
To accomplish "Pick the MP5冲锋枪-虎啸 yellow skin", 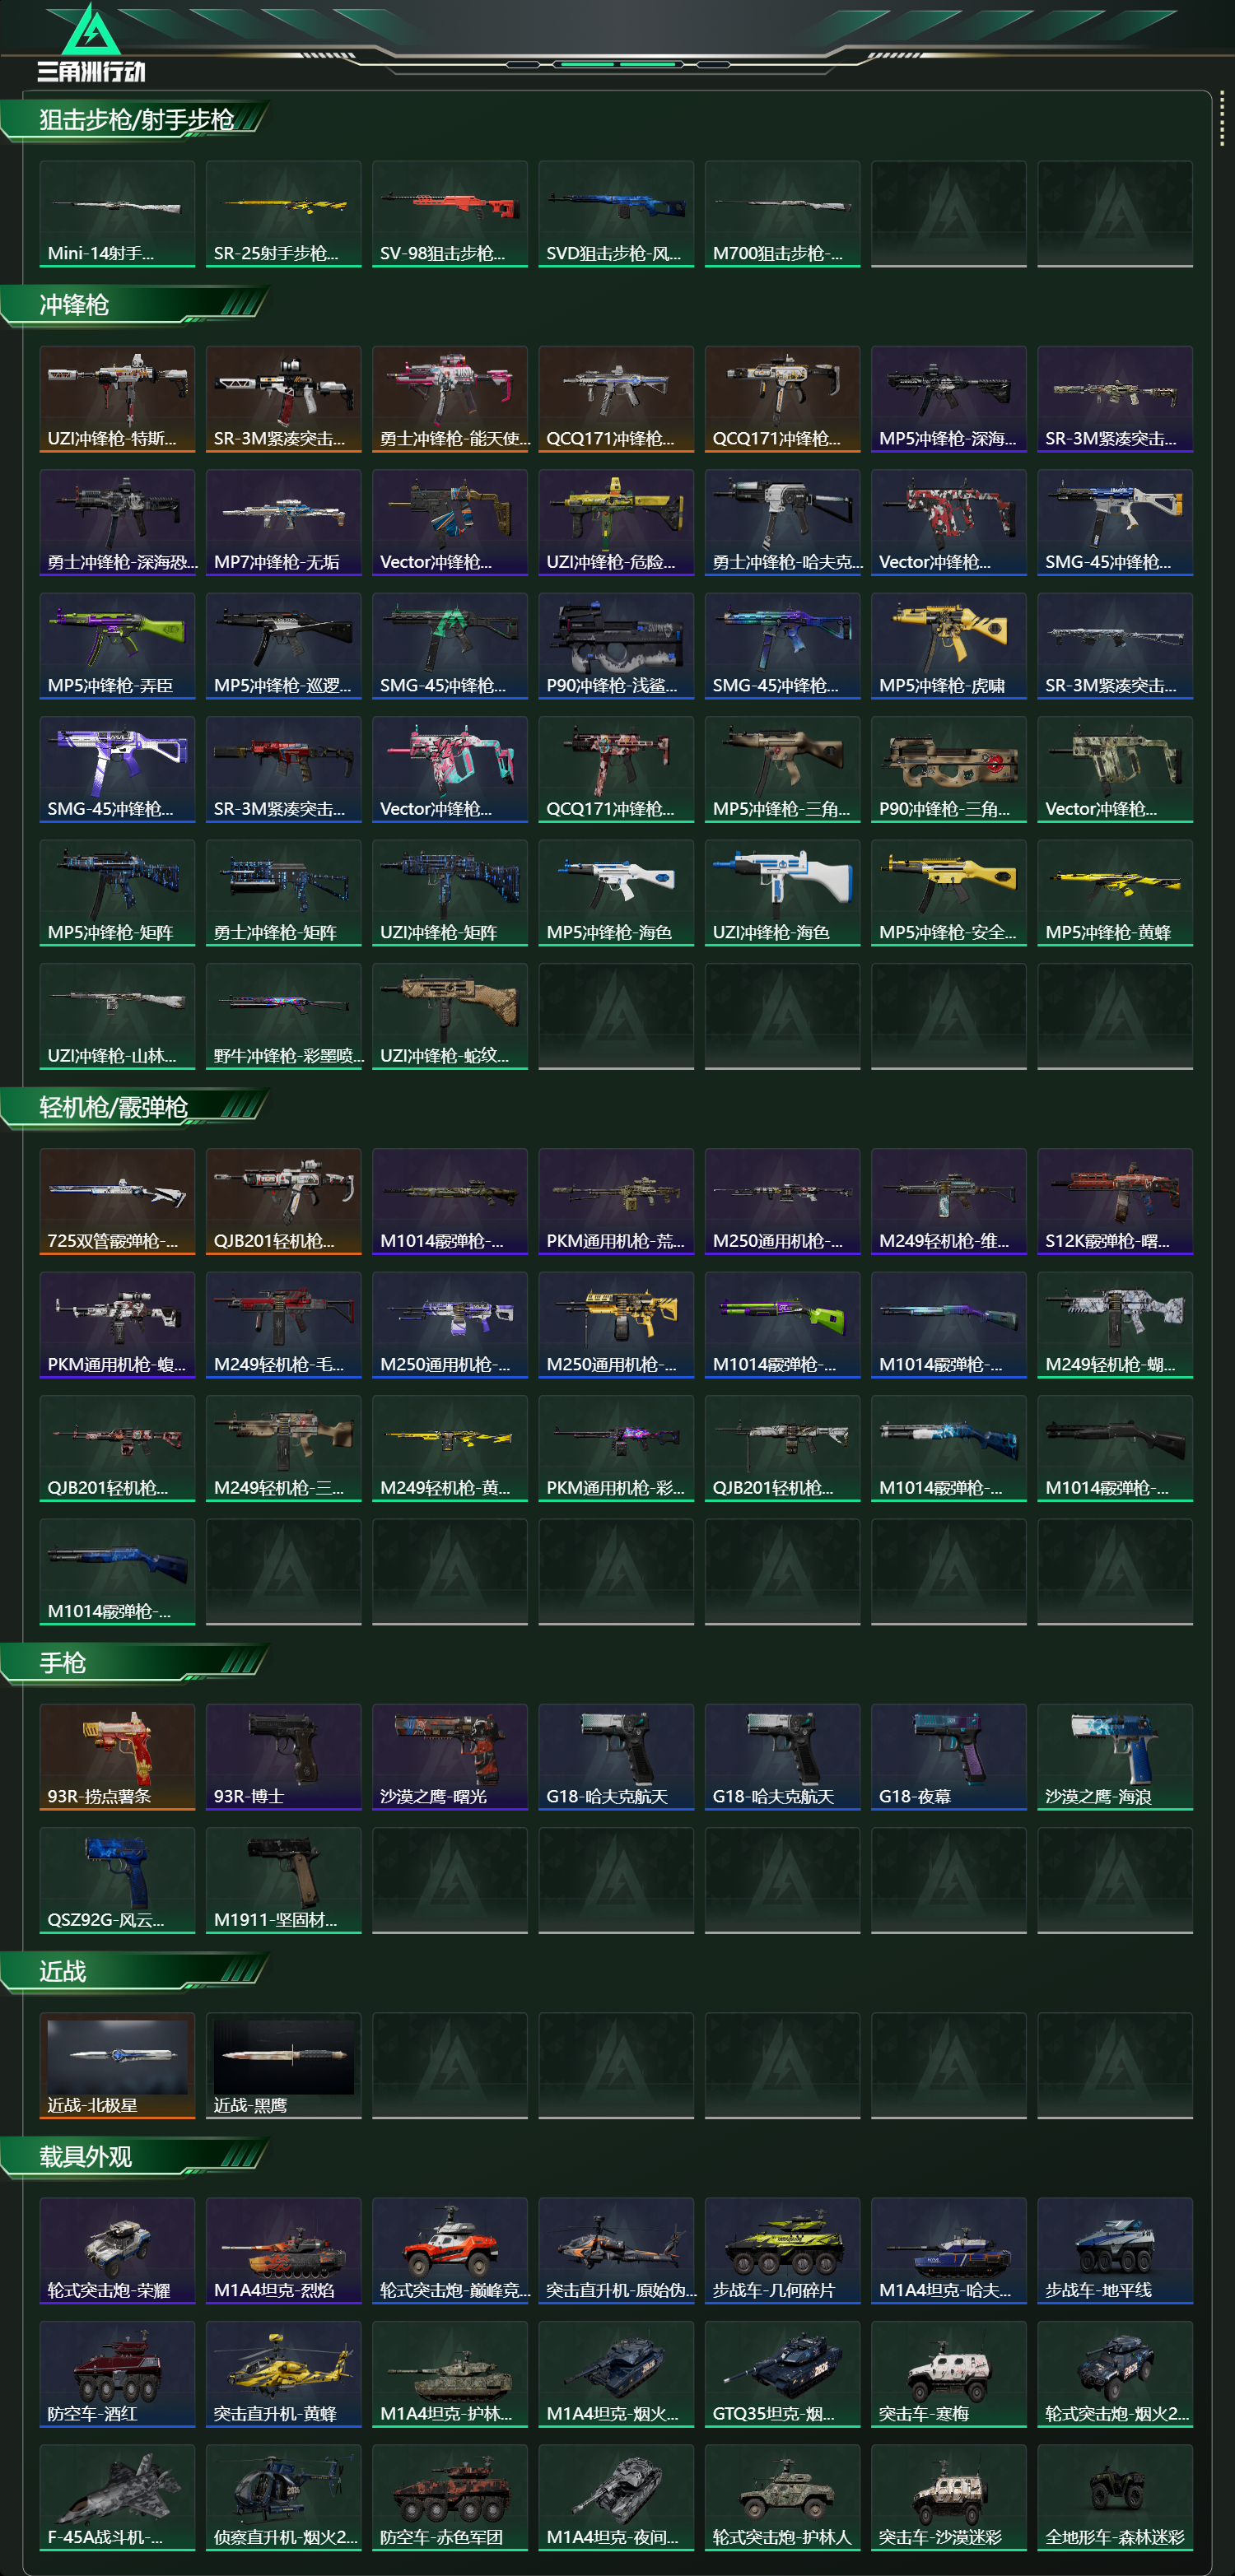I will pos(948,646).
